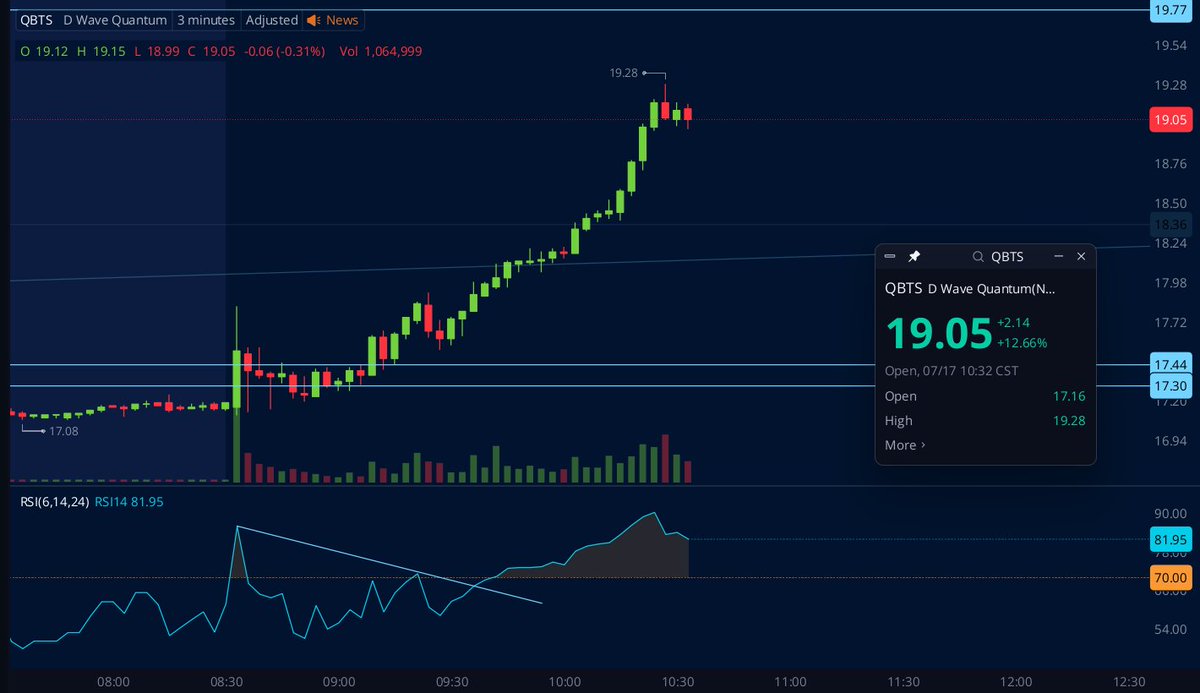Select the 19.77 horizontal line price tag
This screenshot has height=693, width=1200.
click(x=1170, y=10)
